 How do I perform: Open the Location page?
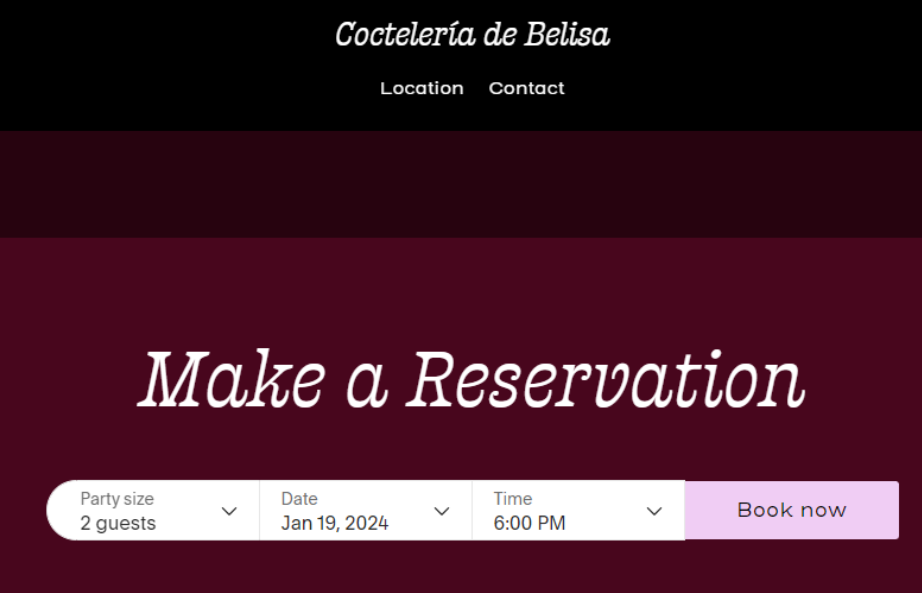click(x=421, y=88)
